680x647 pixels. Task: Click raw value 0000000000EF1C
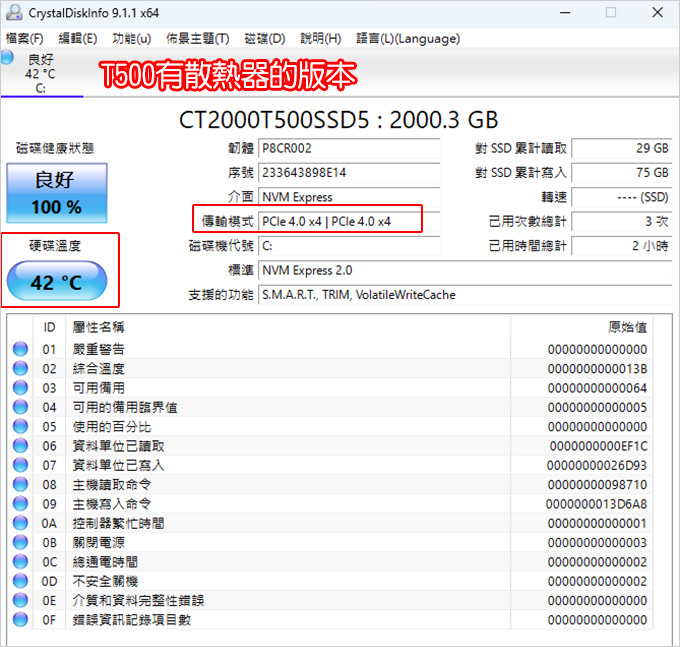(x=598, y=446)
